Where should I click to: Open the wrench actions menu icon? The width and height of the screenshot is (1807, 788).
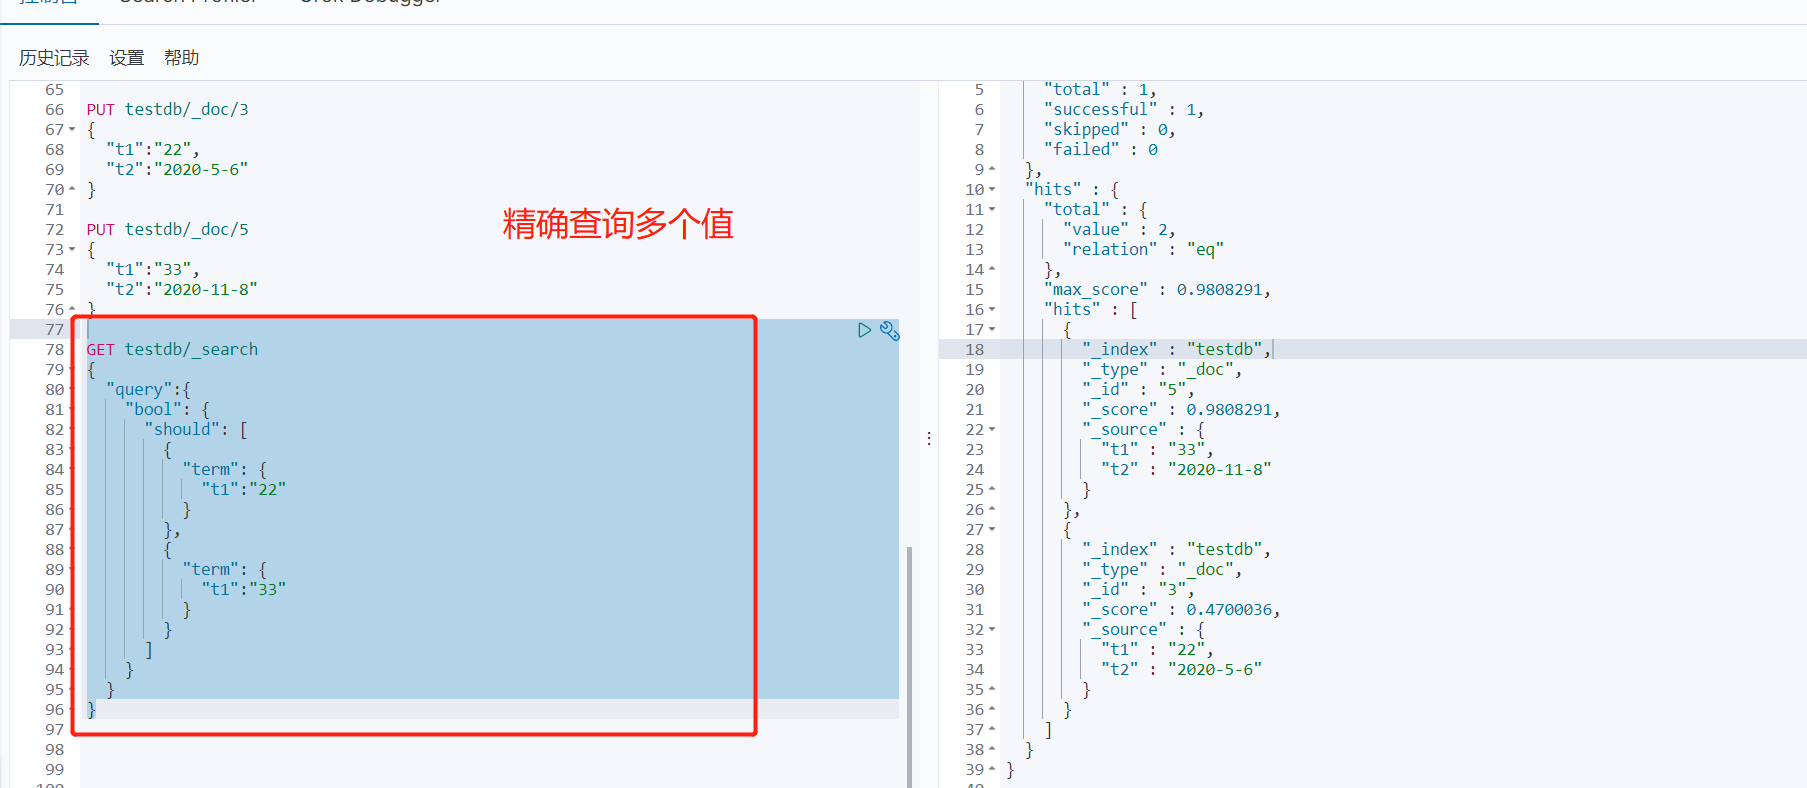(889, 330)
